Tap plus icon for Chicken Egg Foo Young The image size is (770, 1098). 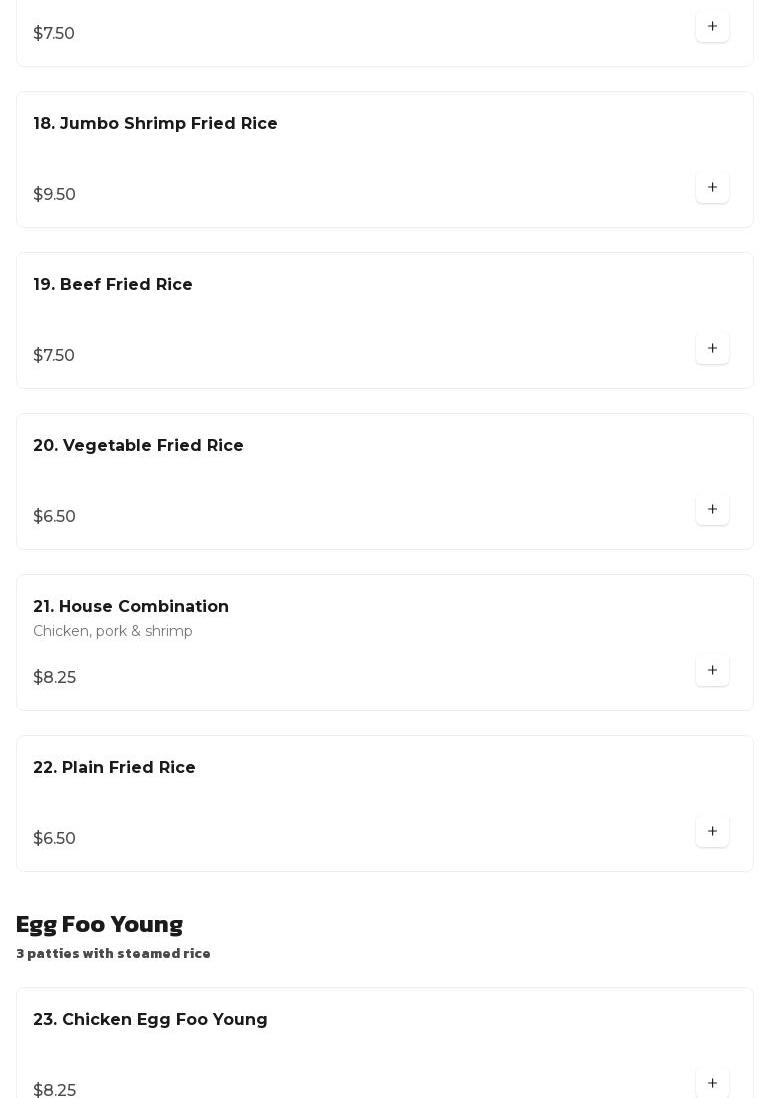712,1083
